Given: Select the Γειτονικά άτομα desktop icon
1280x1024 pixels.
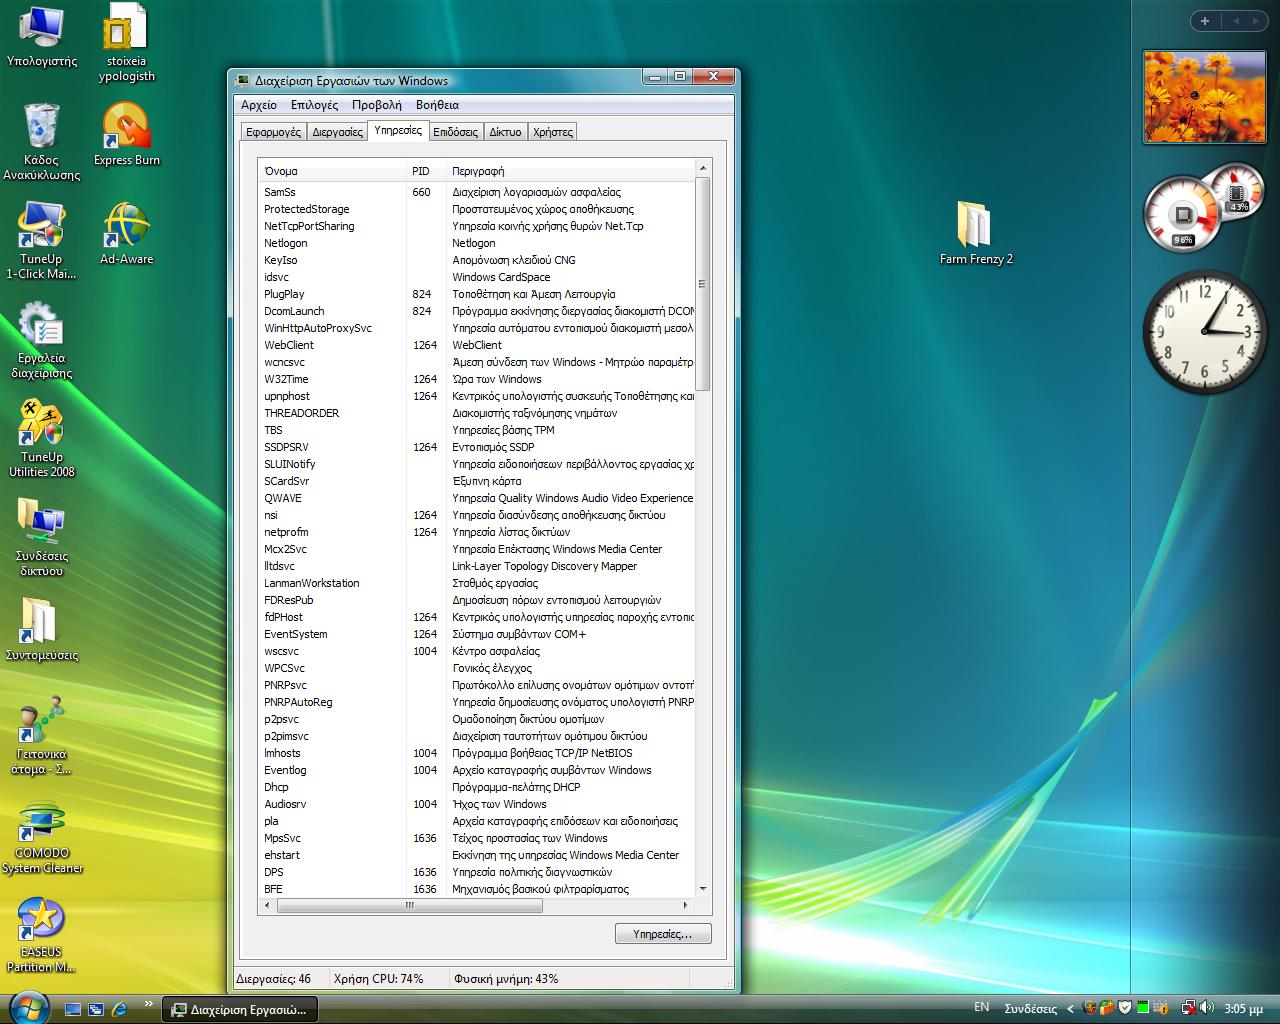Looking at the screenshot, I should 41,736.
